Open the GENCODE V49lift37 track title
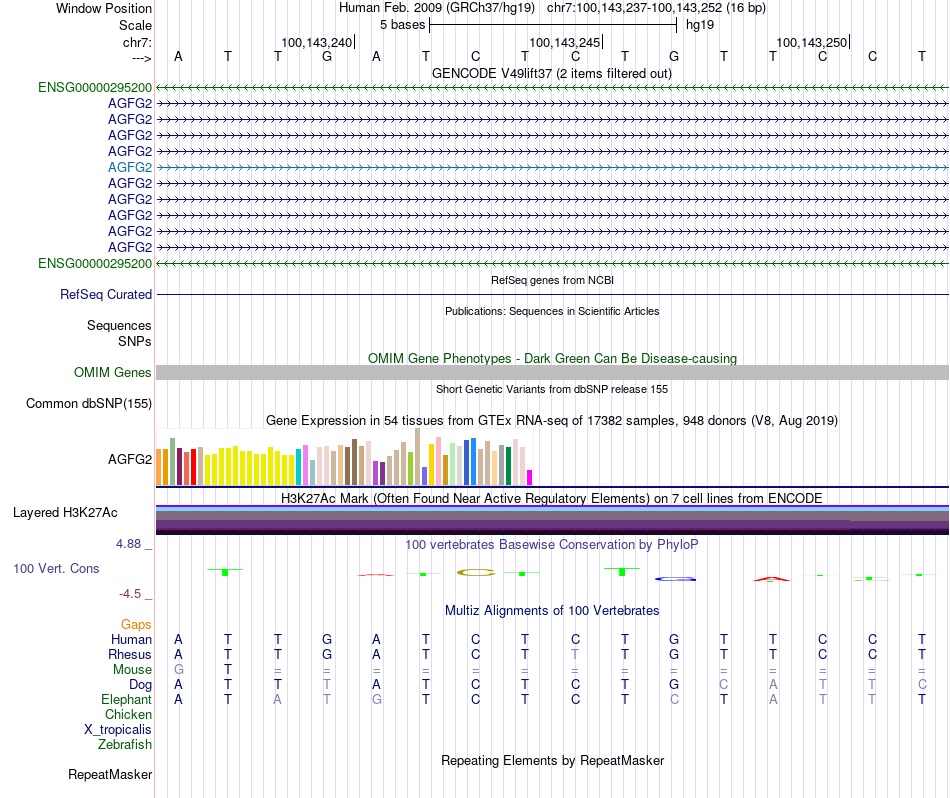This screenshot has width=950, height=798. (x=551, y=73)
